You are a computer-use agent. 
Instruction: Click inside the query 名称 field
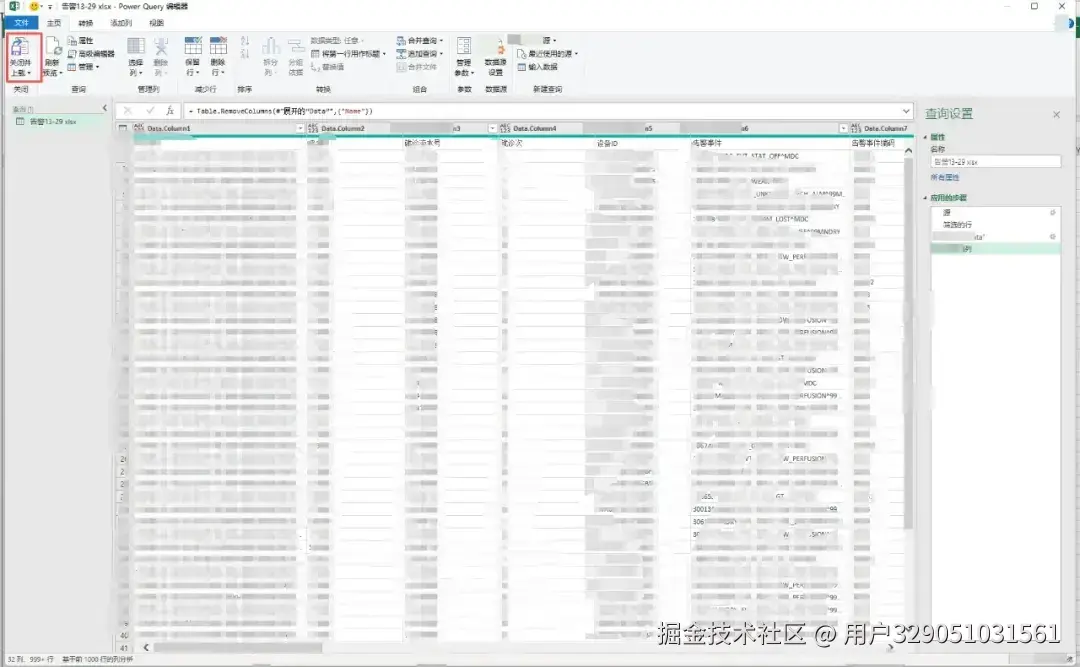coord(996,161)
